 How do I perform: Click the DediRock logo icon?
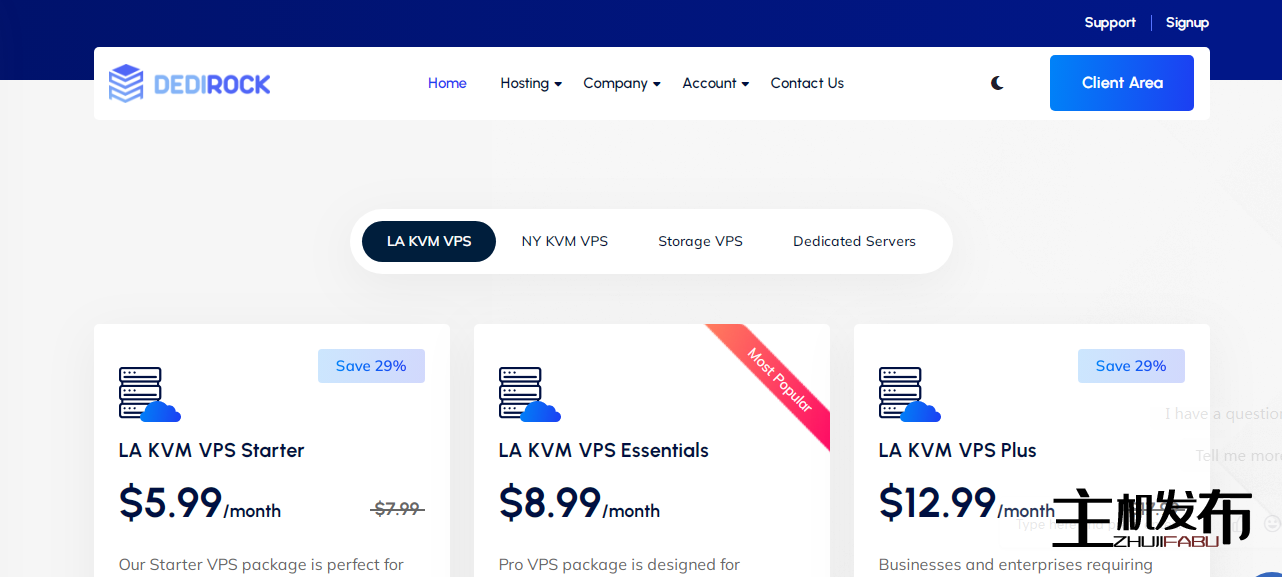(x=126, y=83)
